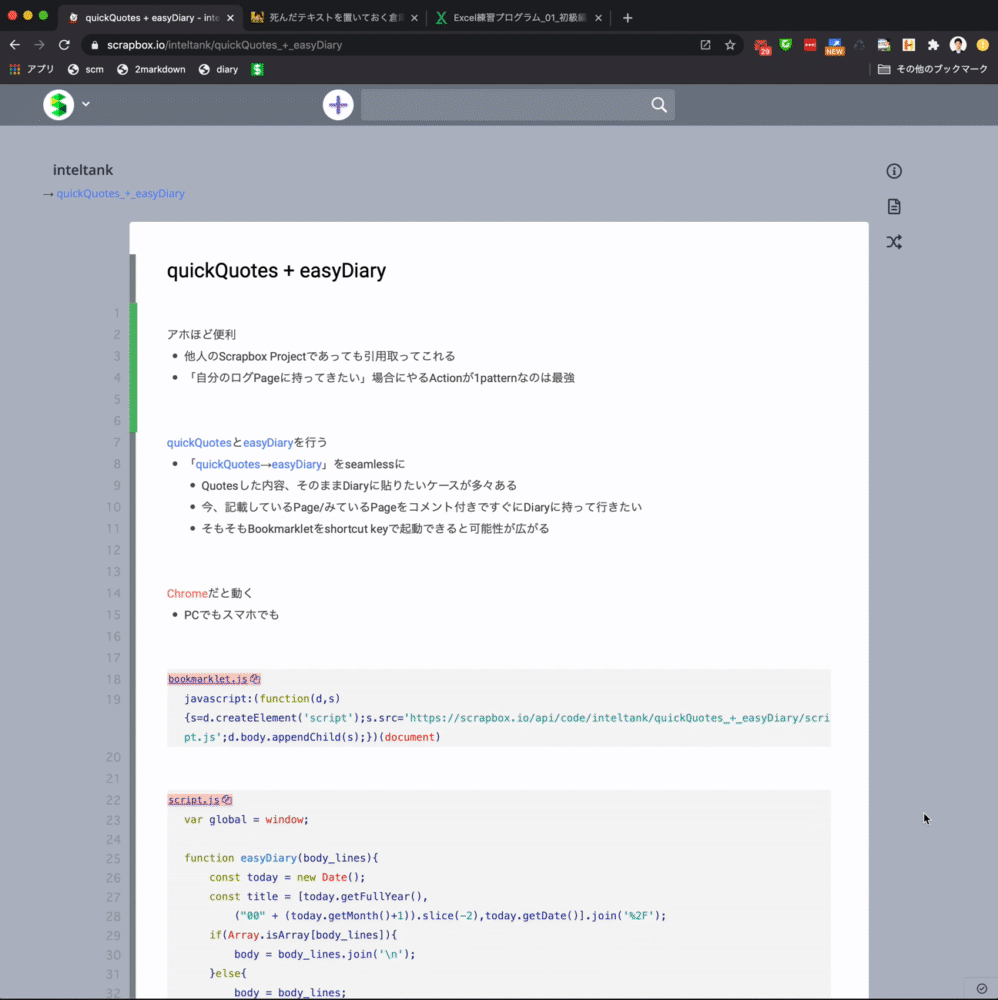Image resolution: width=998 pixels, height=1000 pixels.
Task: Click the orange H extension icon
Action: click(x=909, y=45)
